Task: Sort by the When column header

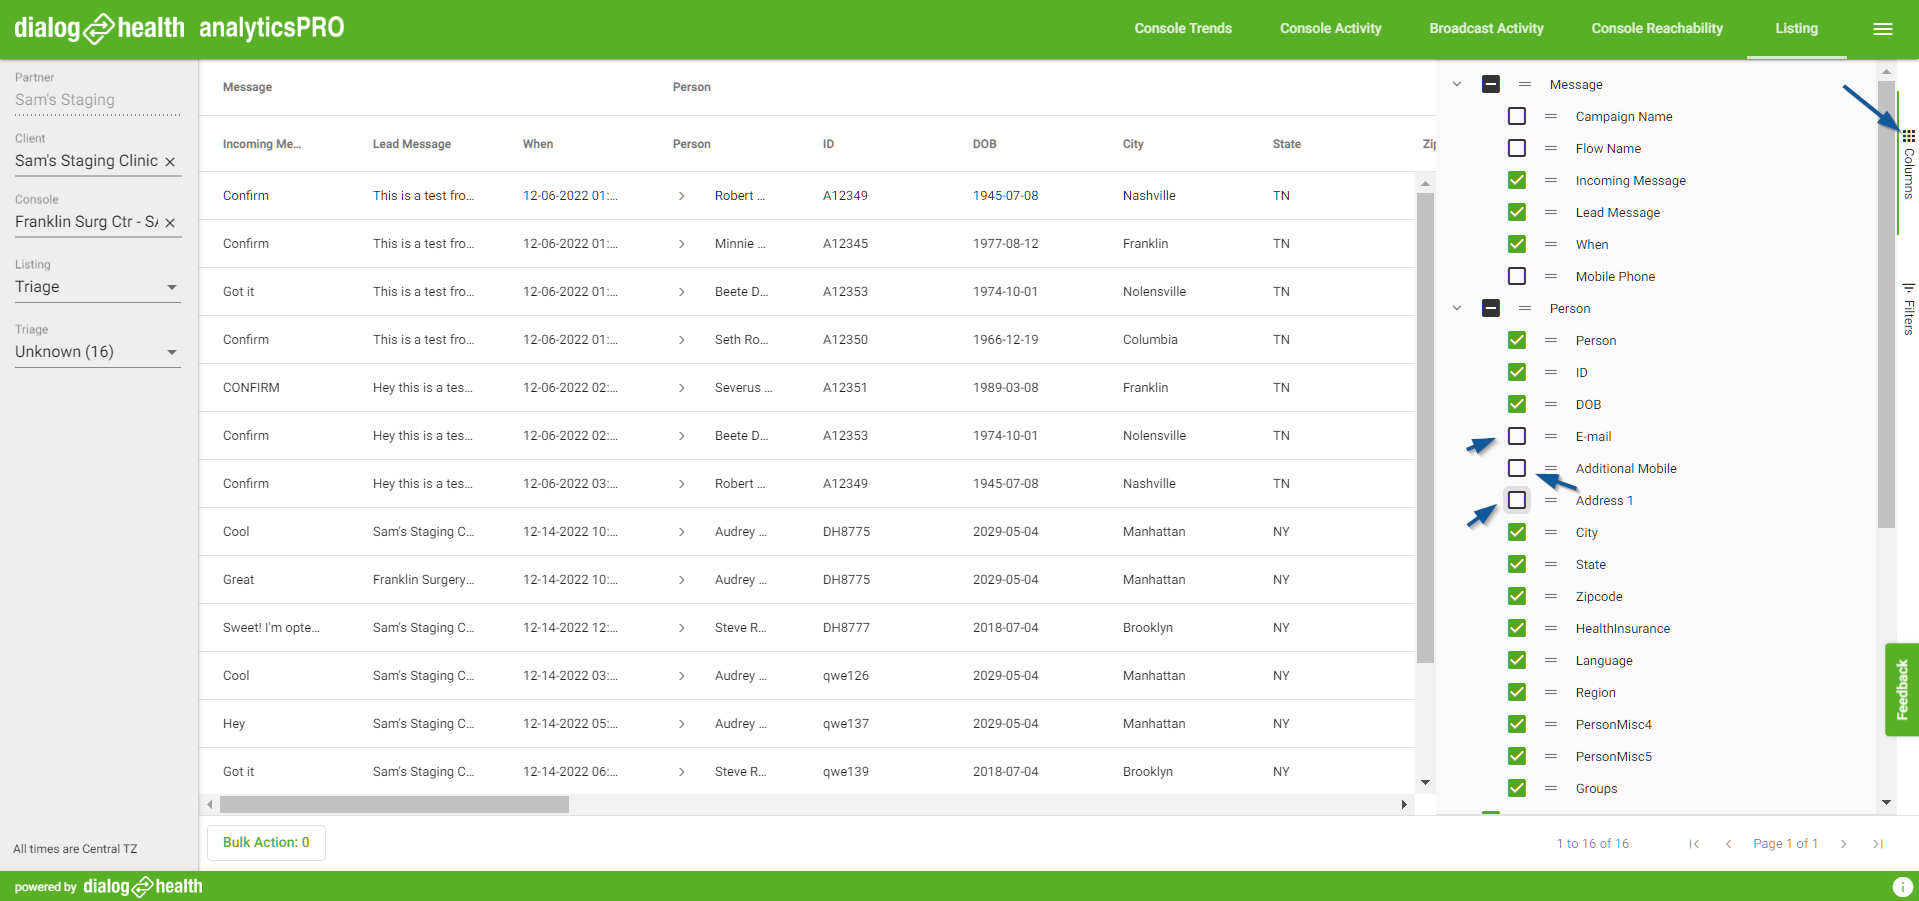Action: point(538,145)
